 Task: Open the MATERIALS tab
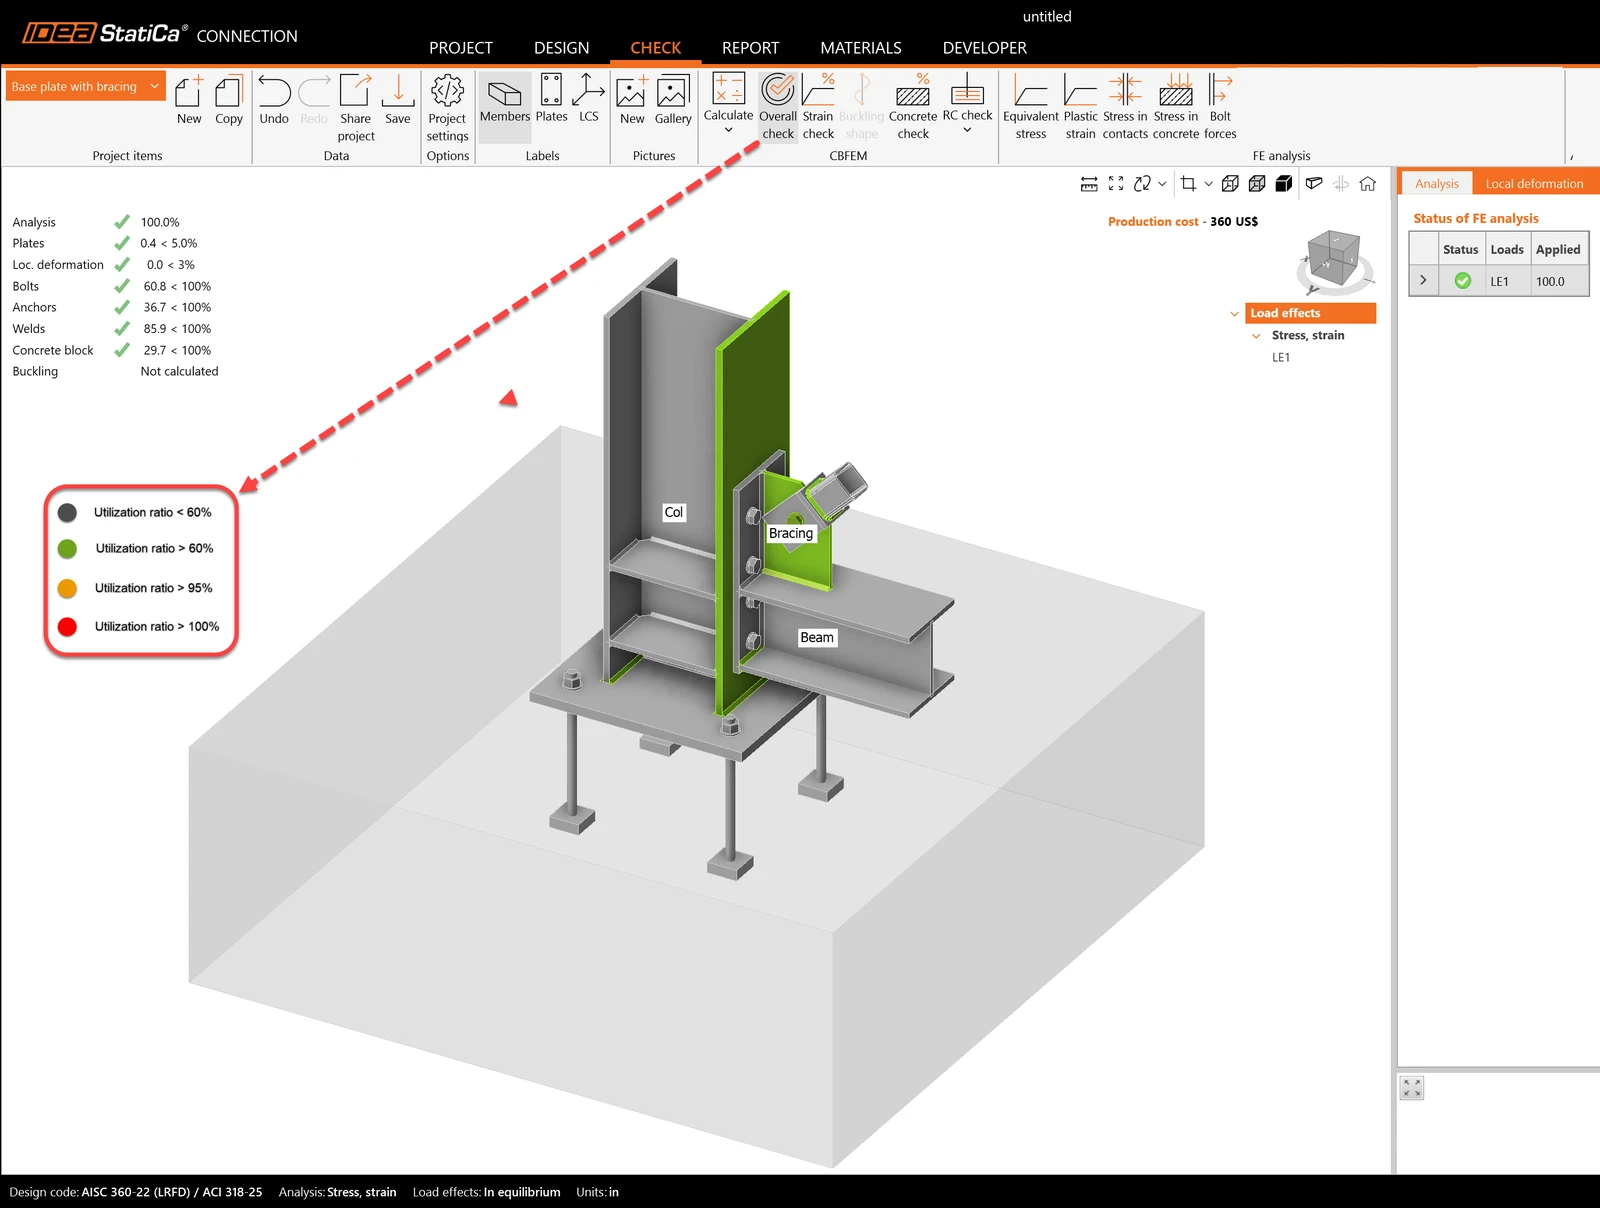861,48
